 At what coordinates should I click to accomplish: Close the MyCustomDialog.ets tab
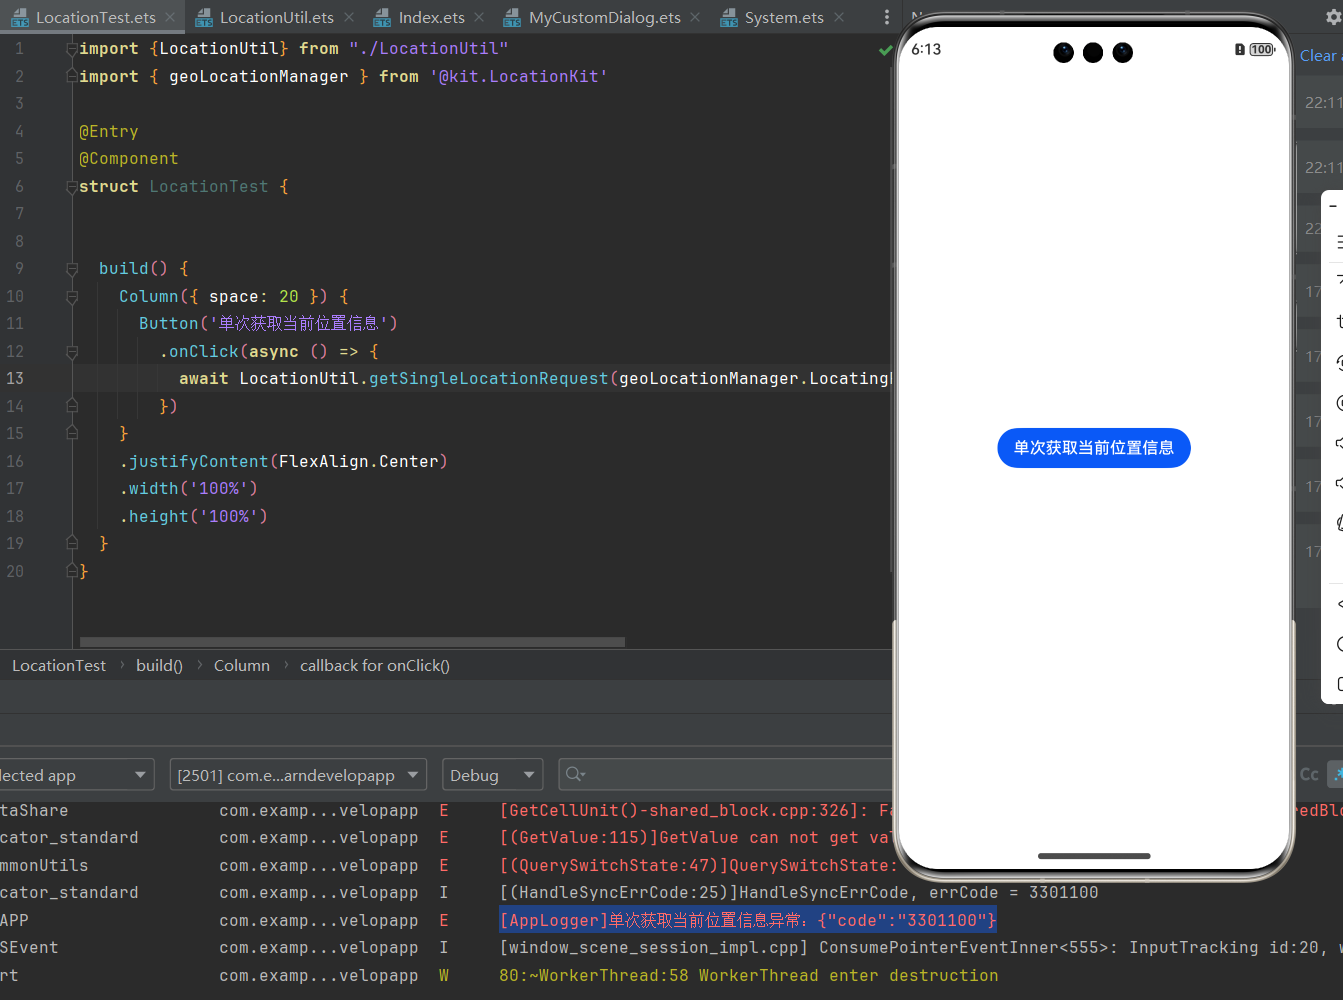pos(695,17)
